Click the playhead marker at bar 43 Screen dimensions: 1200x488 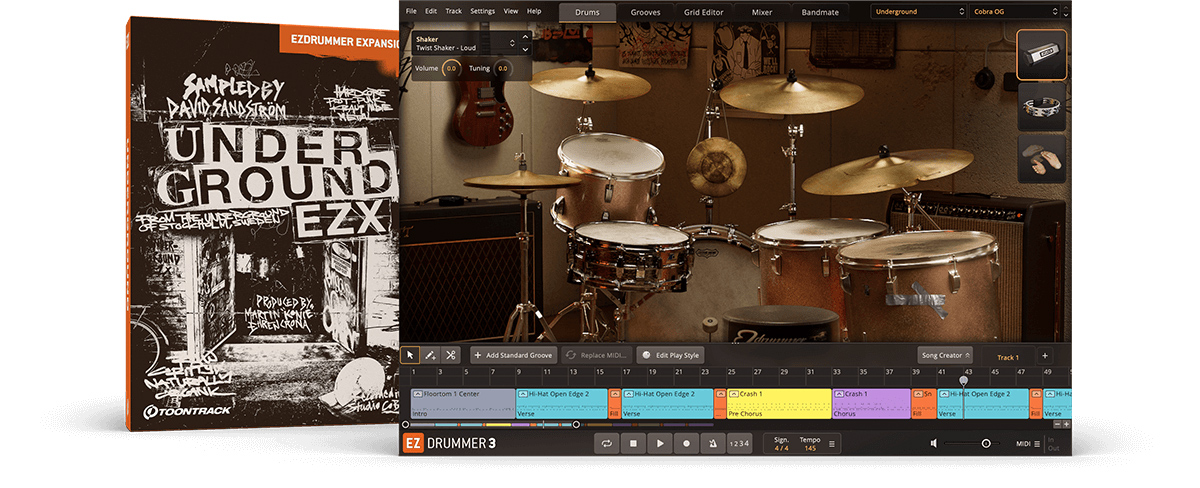click(963, 380)
